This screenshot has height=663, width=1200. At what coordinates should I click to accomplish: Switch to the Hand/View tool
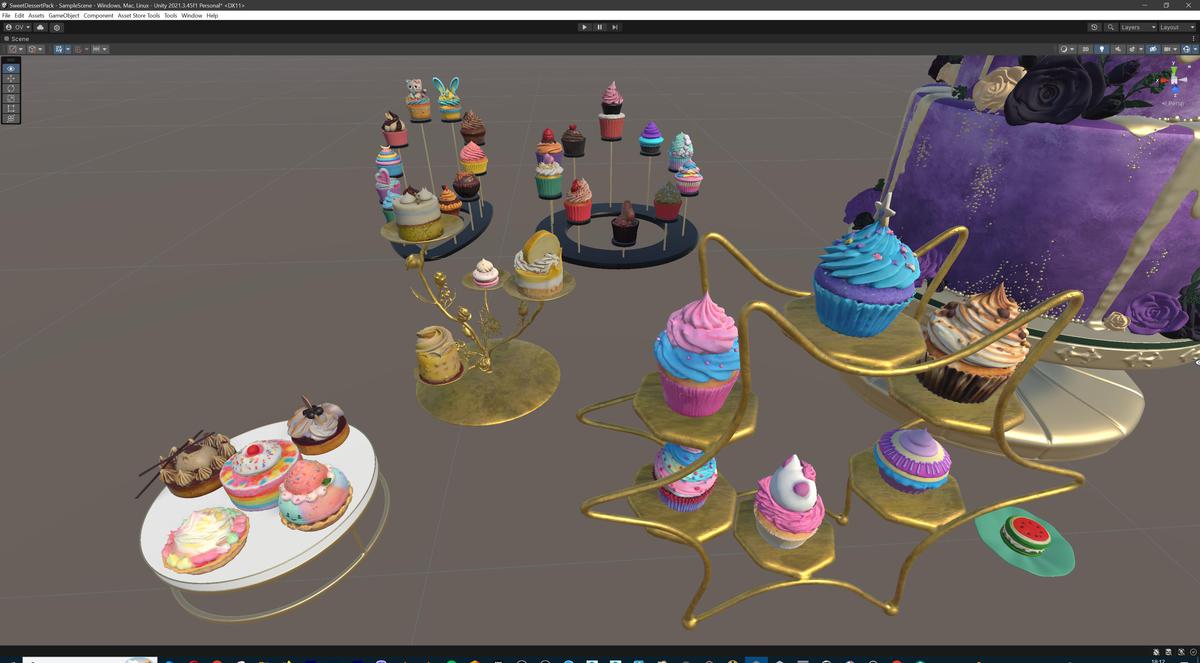point(9,67)
